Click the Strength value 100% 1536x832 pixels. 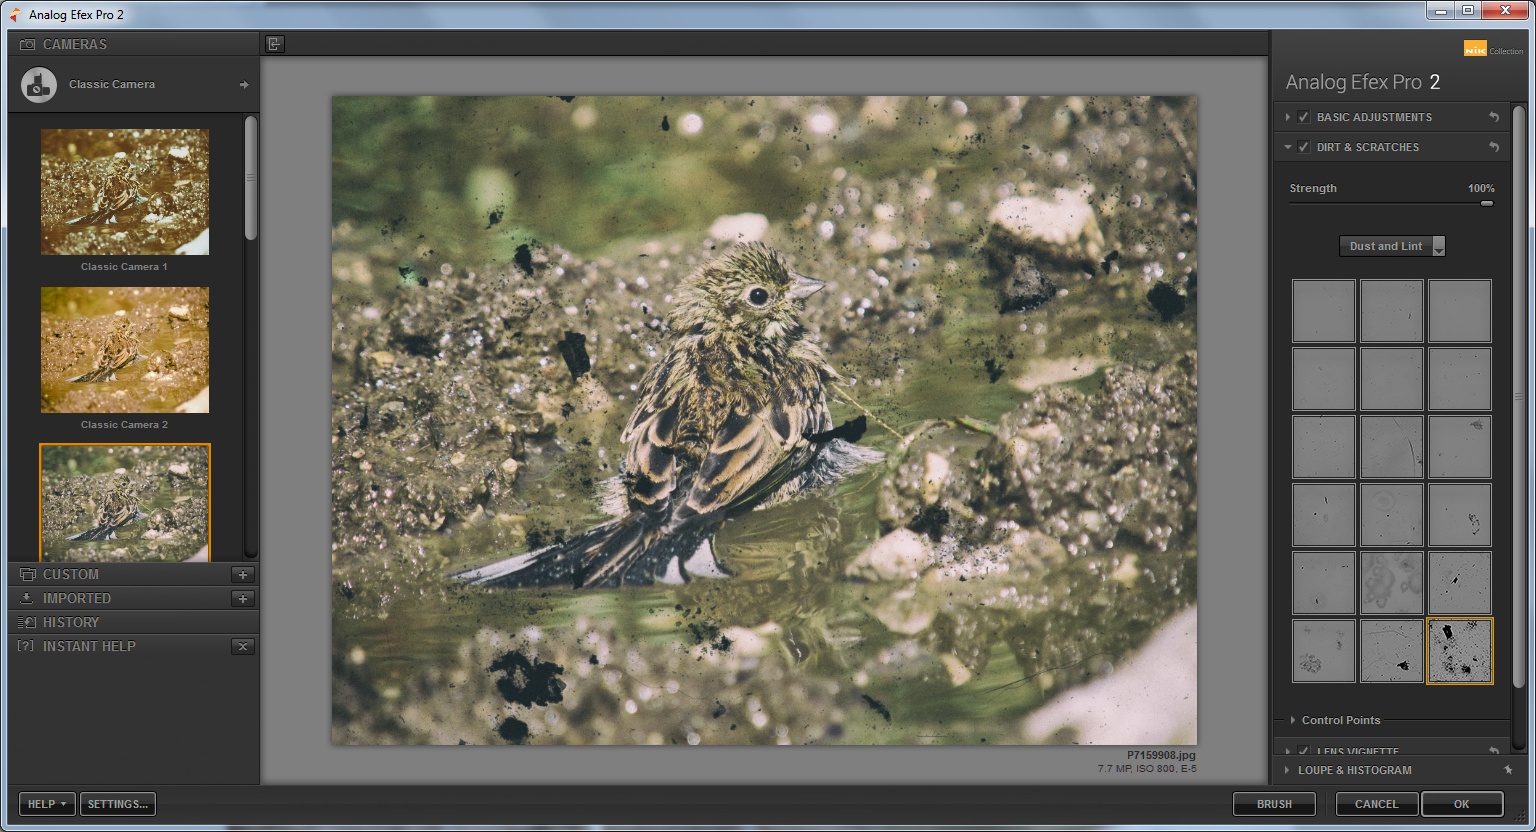click(1481, 188)
